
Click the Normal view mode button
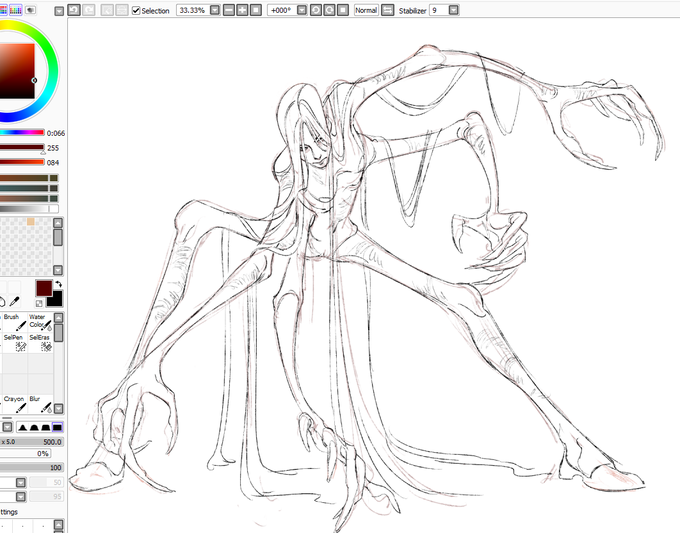click(366, 10)
